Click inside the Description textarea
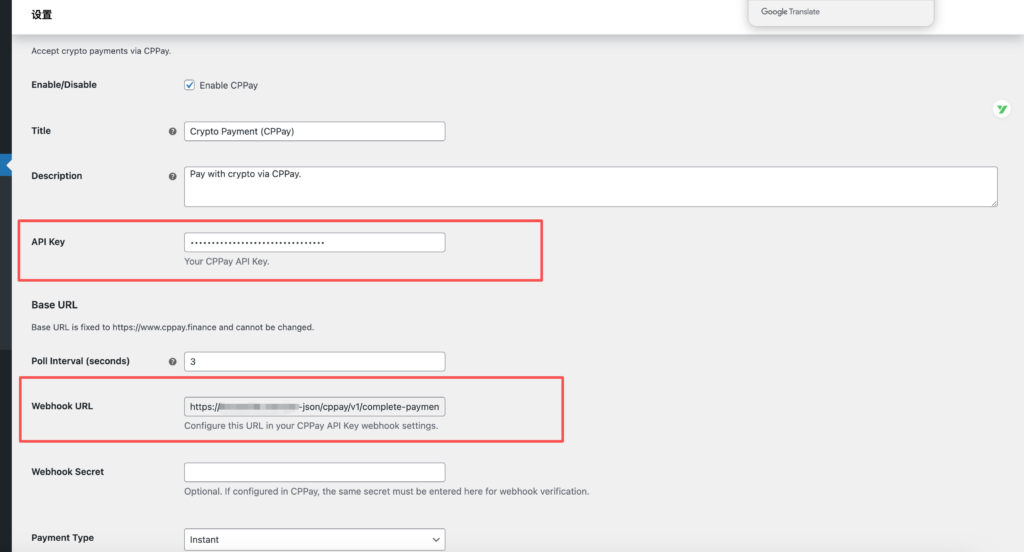The height and width of the screenshot is (552, 1024). 590,187
